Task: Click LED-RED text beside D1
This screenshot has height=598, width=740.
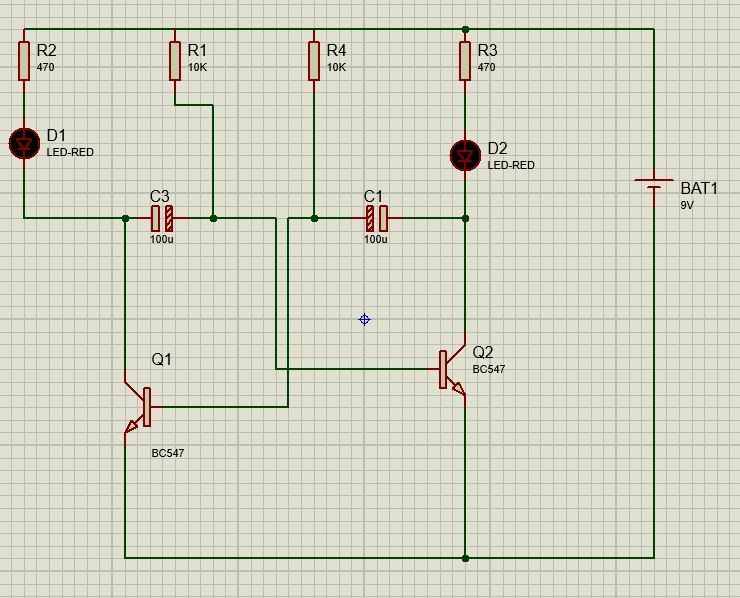Action: [x=70, y=152]
